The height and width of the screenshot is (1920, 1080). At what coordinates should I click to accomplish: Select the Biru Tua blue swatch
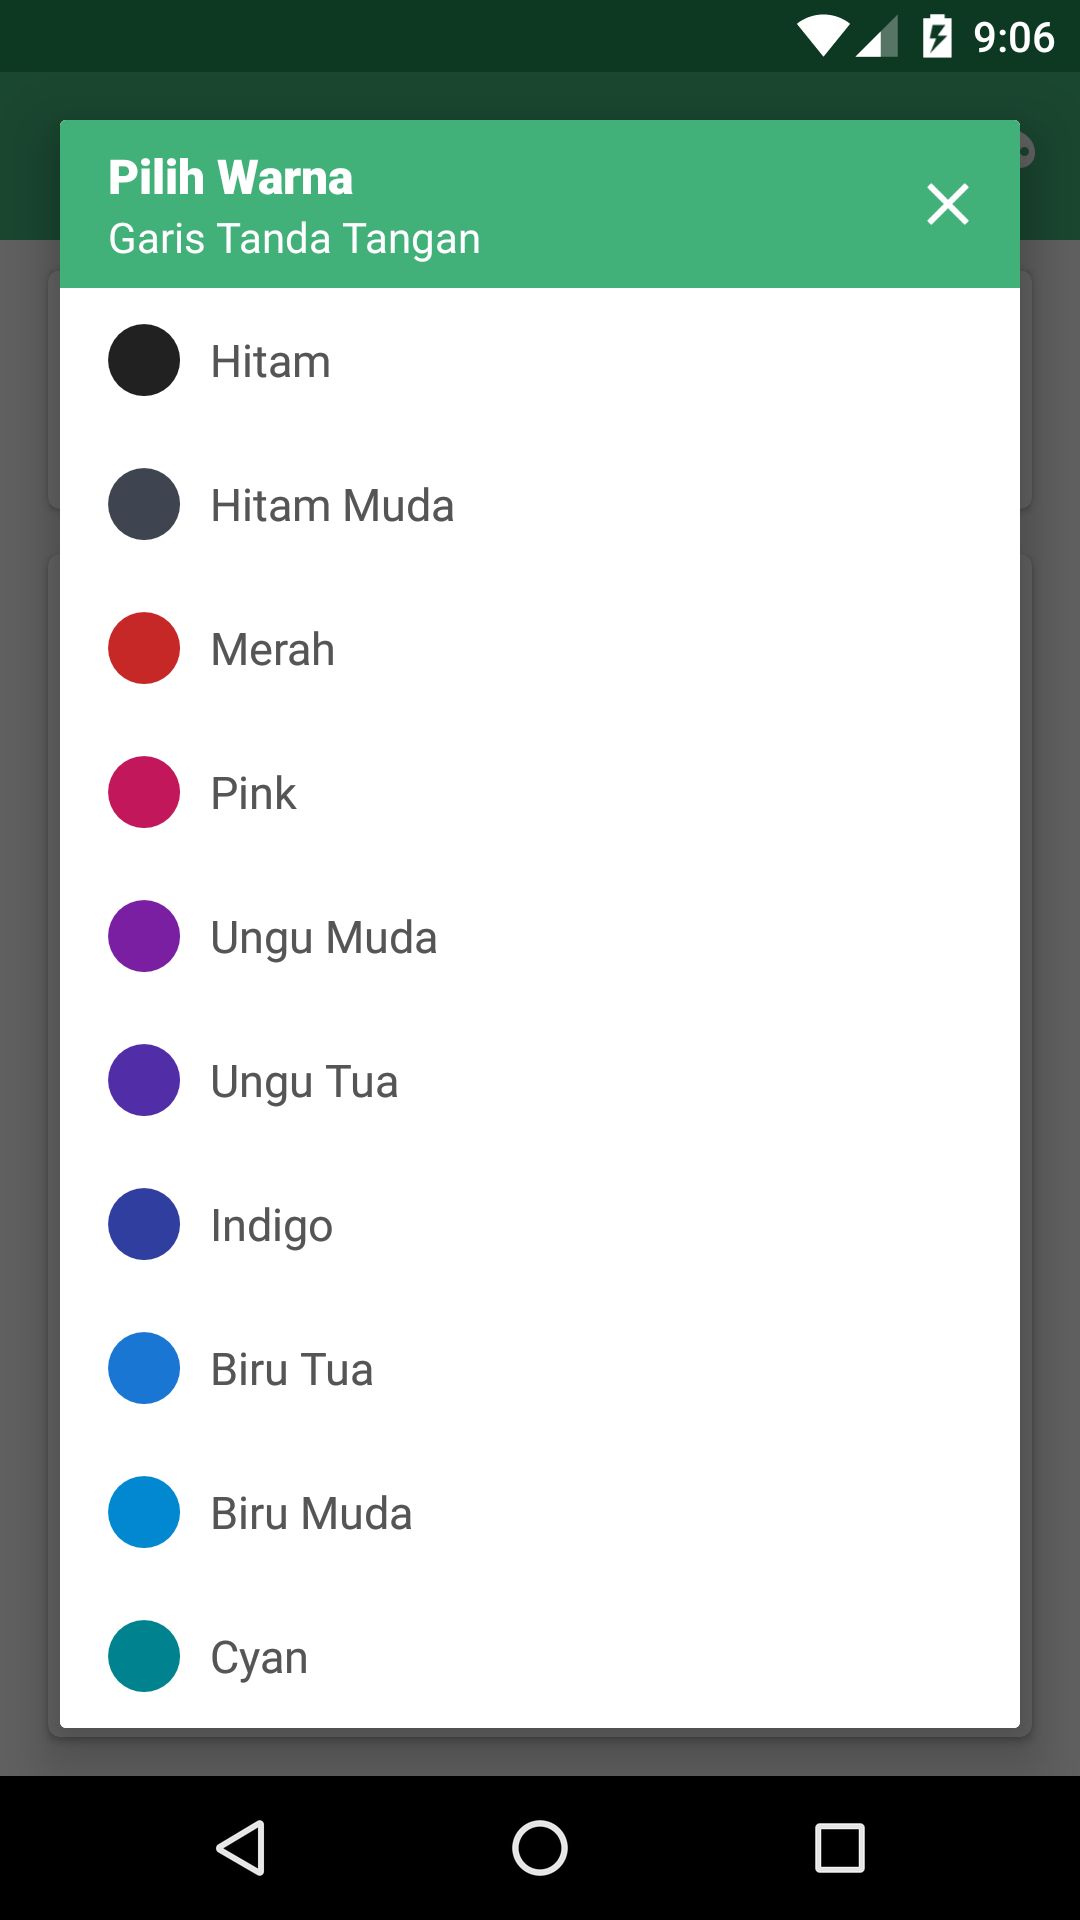point(144,1368)
